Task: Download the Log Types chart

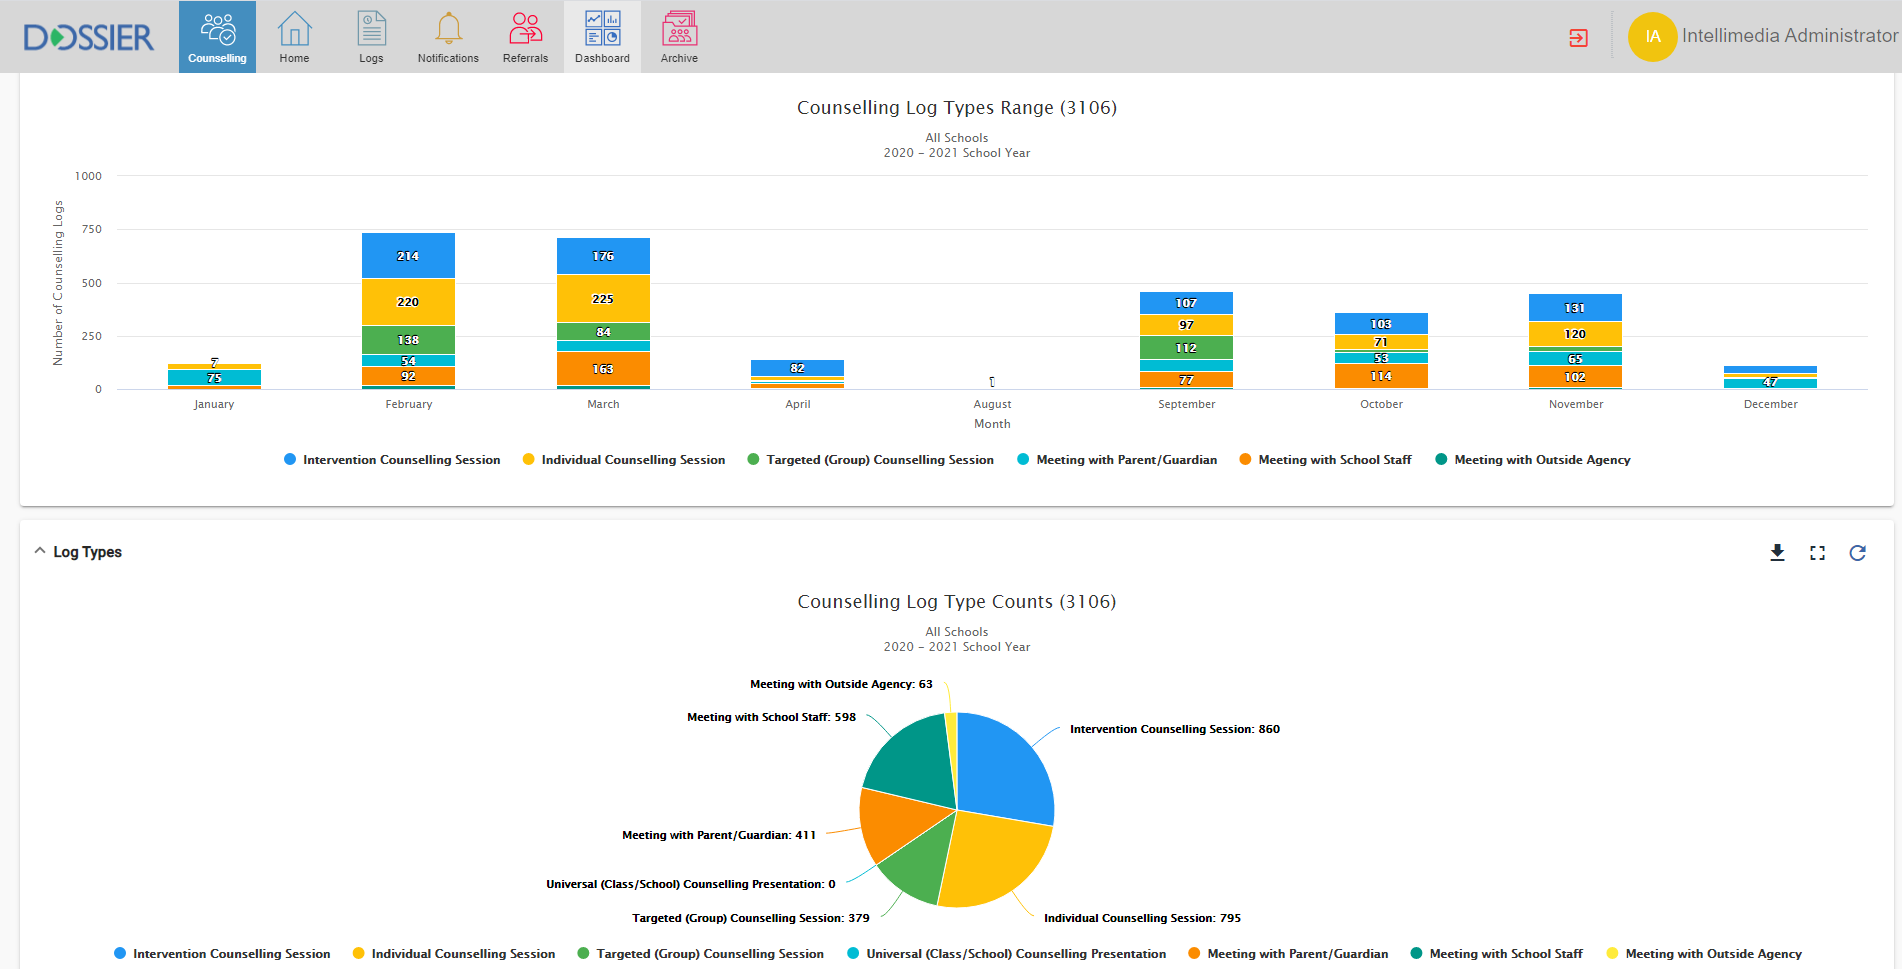Action: [1777, 553]
